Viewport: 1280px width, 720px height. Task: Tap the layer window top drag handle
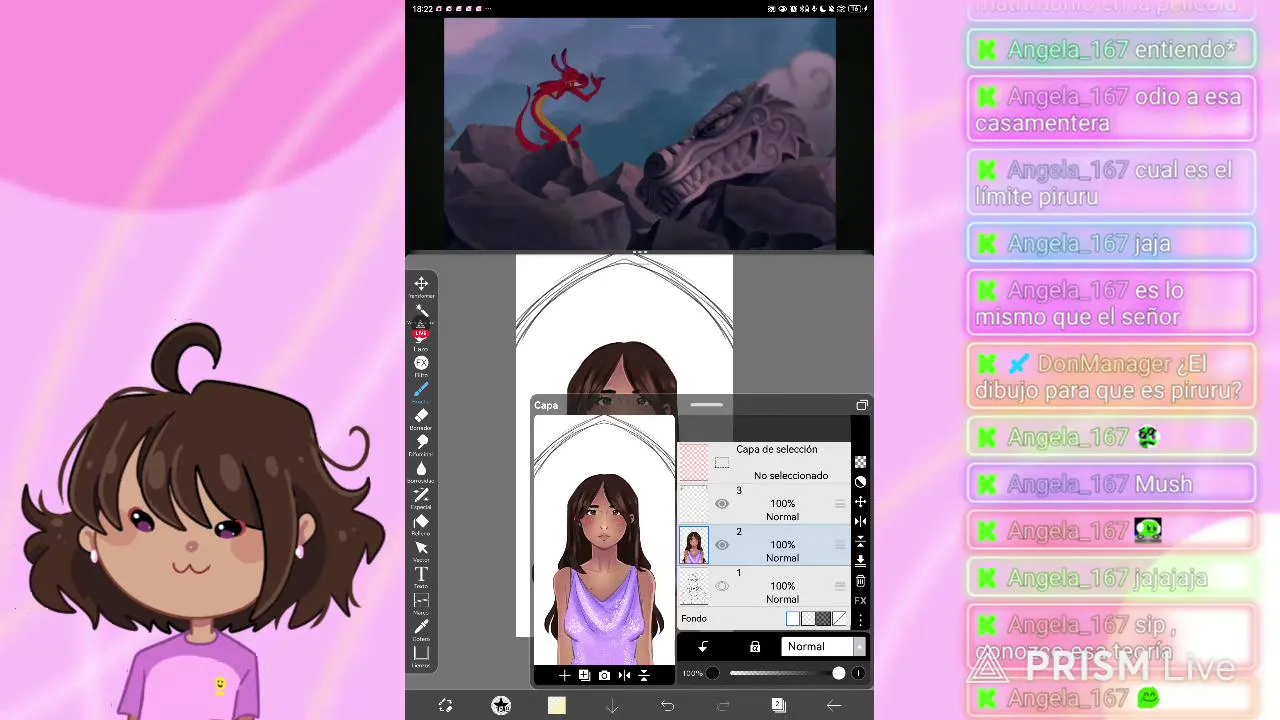[x=706, y=405]
